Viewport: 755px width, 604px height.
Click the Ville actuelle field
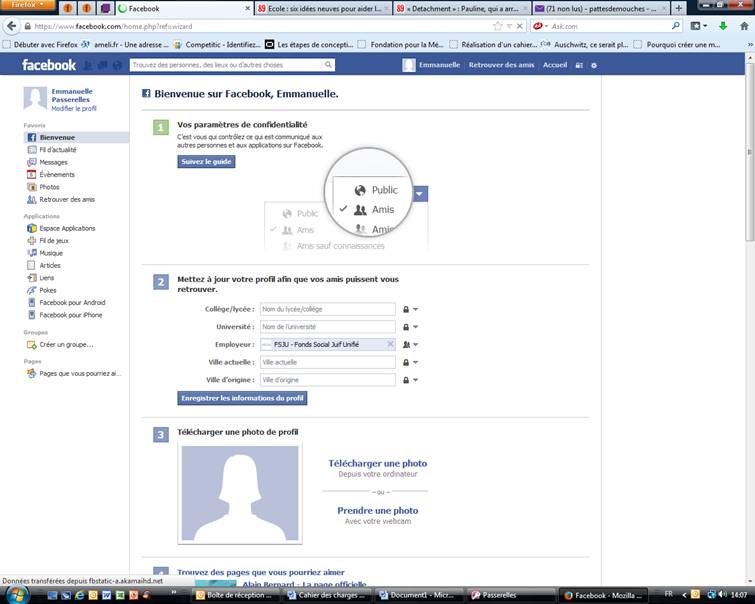point(327,362)
